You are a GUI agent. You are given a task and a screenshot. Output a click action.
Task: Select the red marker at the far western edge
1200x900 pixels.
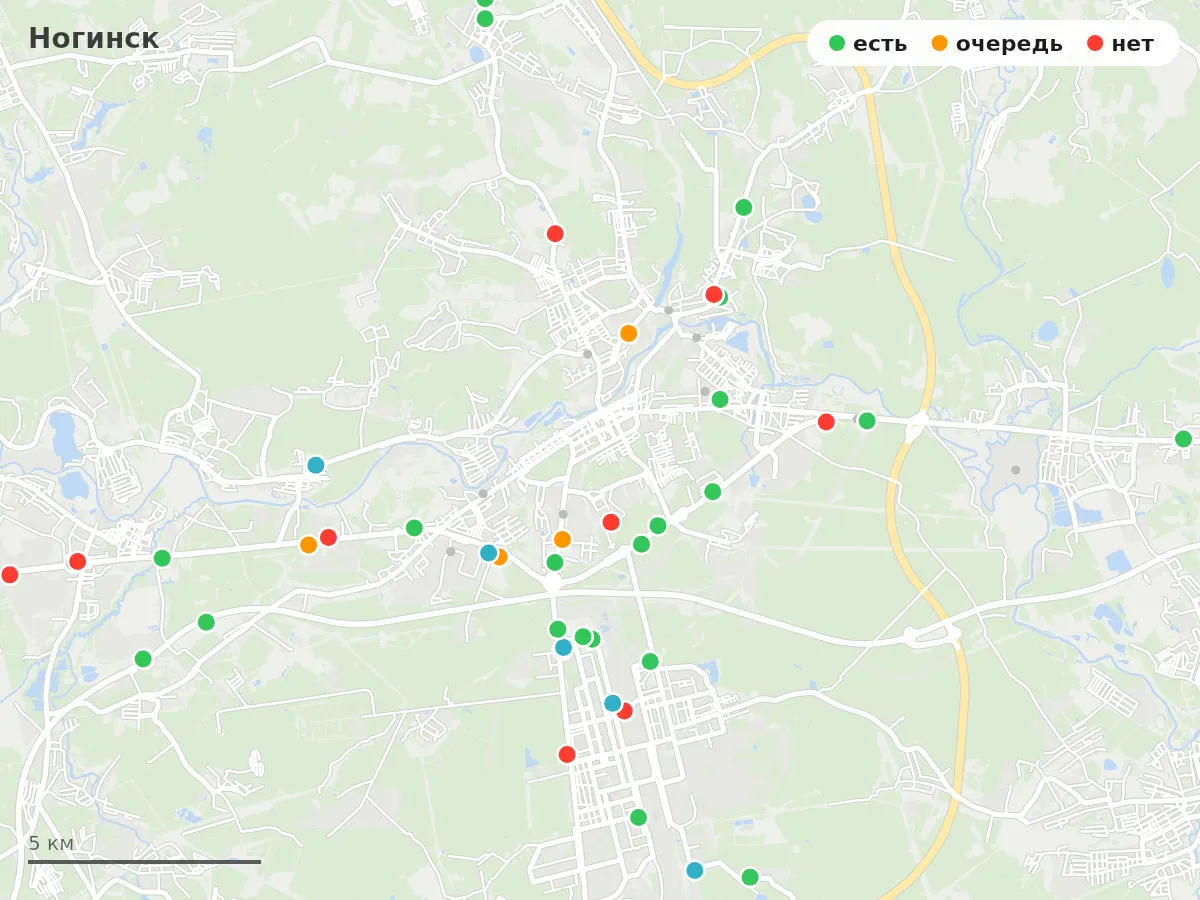pos(10,575)
